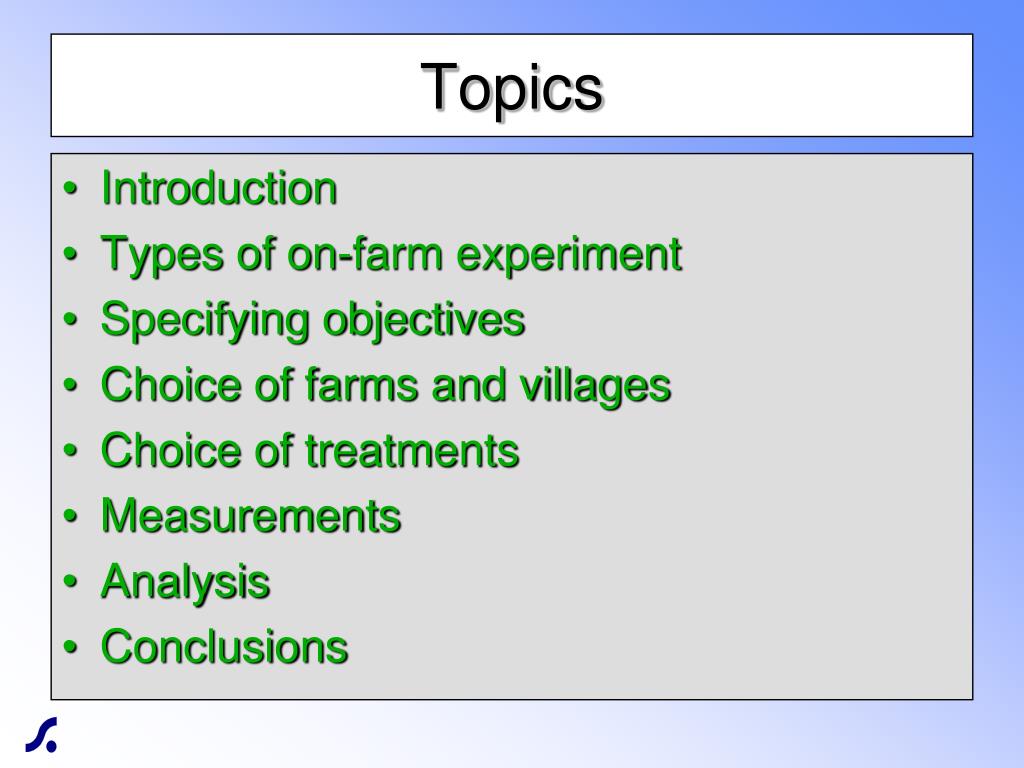Click the bullet before Choice of treatments
Viewport: 1024px width, 768px height.
click(x=71, y=451)
